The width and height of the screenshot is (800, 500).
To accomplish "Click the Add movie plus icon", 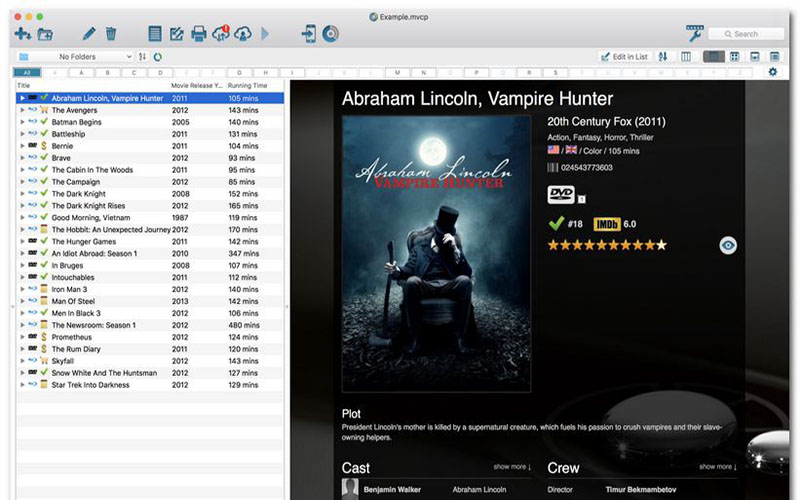I will (22, 34).
